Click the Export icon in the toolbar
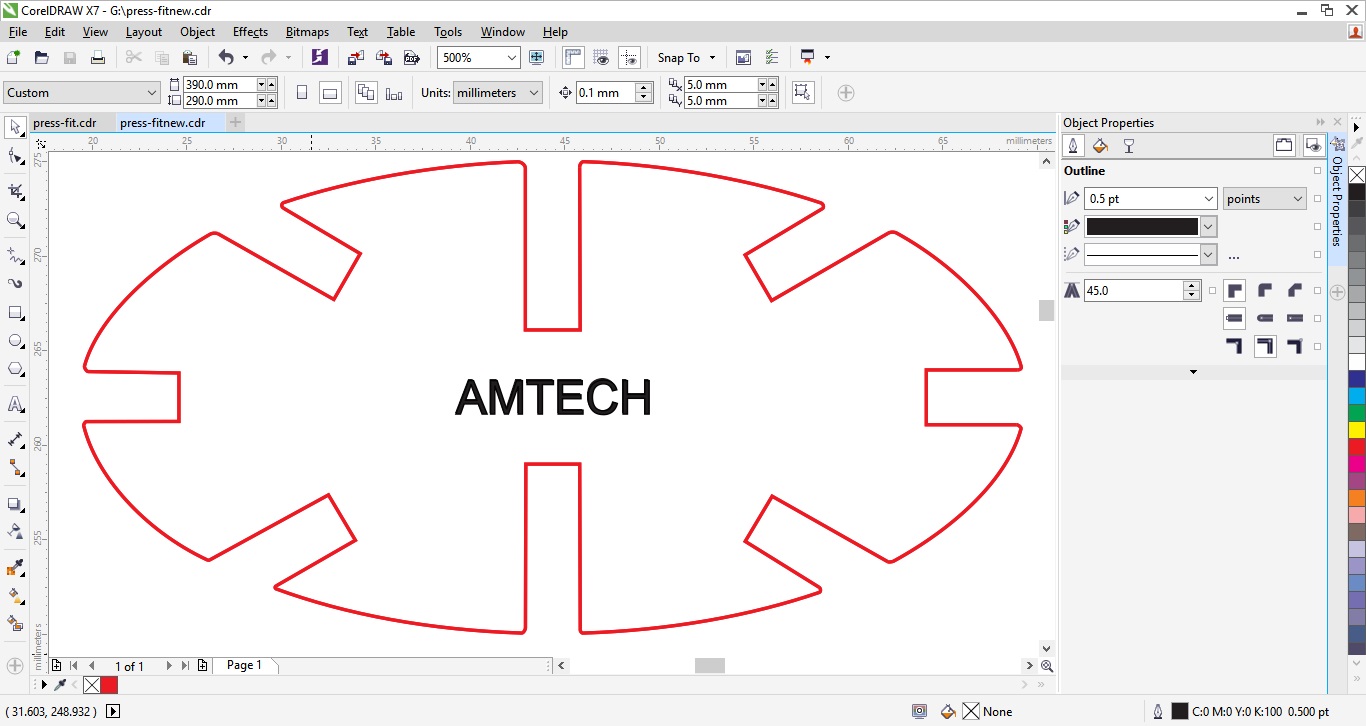The height and width of the screenshot is (726, 1366). pos(383,58)
